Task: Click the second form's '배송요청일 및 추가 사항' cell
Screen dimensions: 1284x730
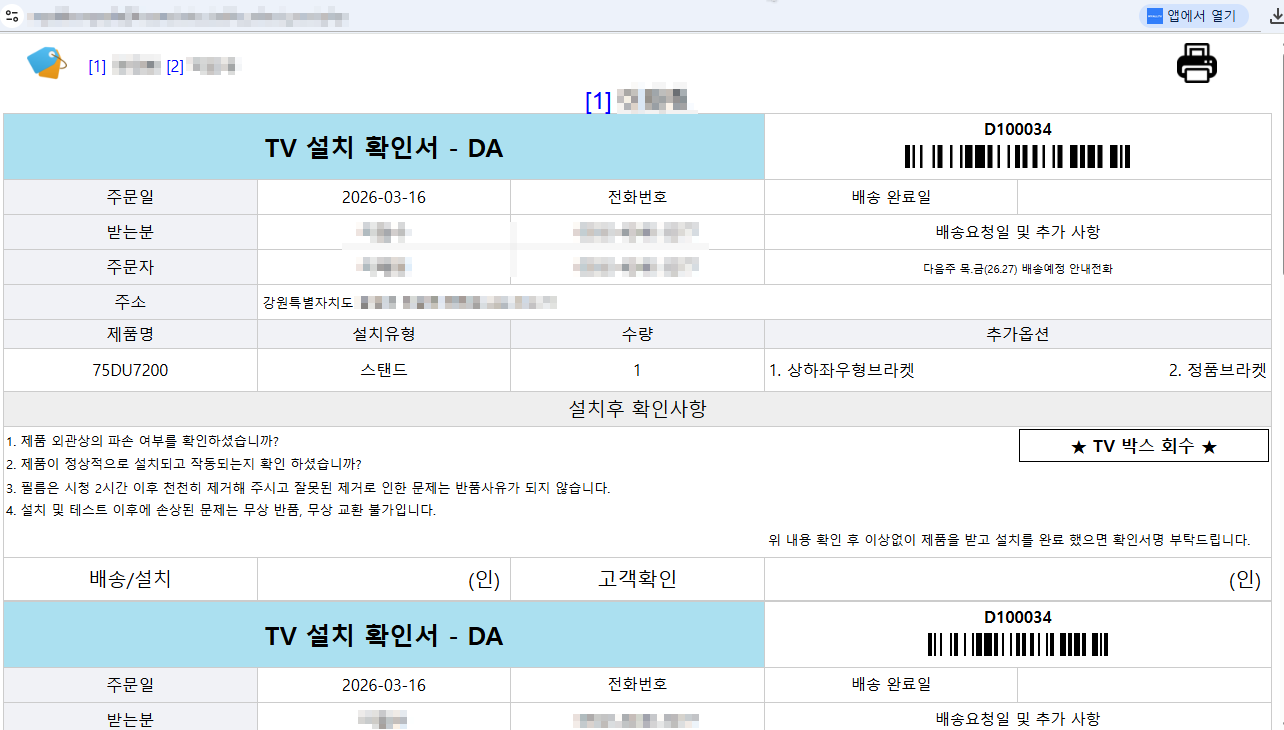Action: click(1018, 718)
